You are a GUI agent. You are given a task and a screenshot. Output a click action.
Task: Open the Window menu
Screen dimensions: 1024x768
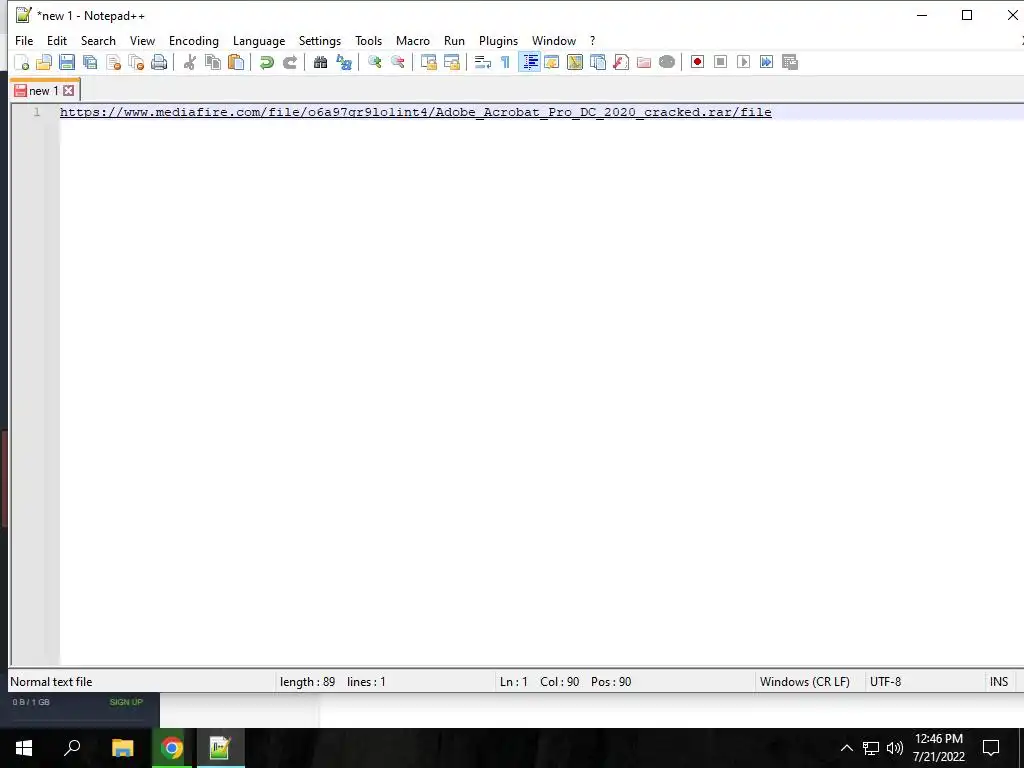[x=554, y=40]
